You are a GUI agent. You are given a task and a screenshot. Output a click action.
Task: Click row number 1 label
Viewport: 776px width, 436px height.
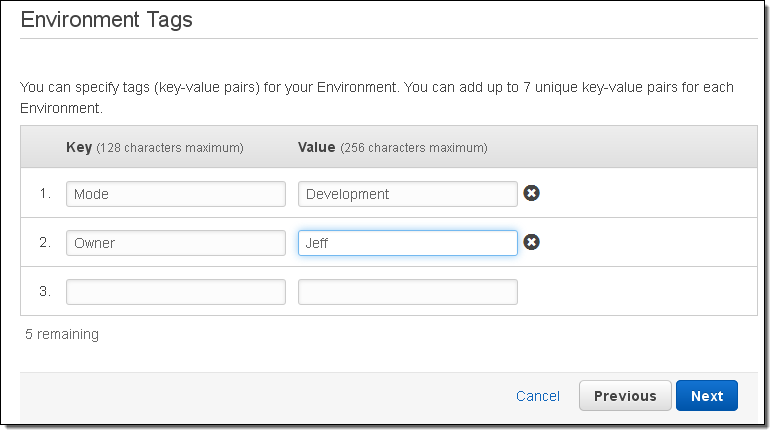[x=45, y=194]
